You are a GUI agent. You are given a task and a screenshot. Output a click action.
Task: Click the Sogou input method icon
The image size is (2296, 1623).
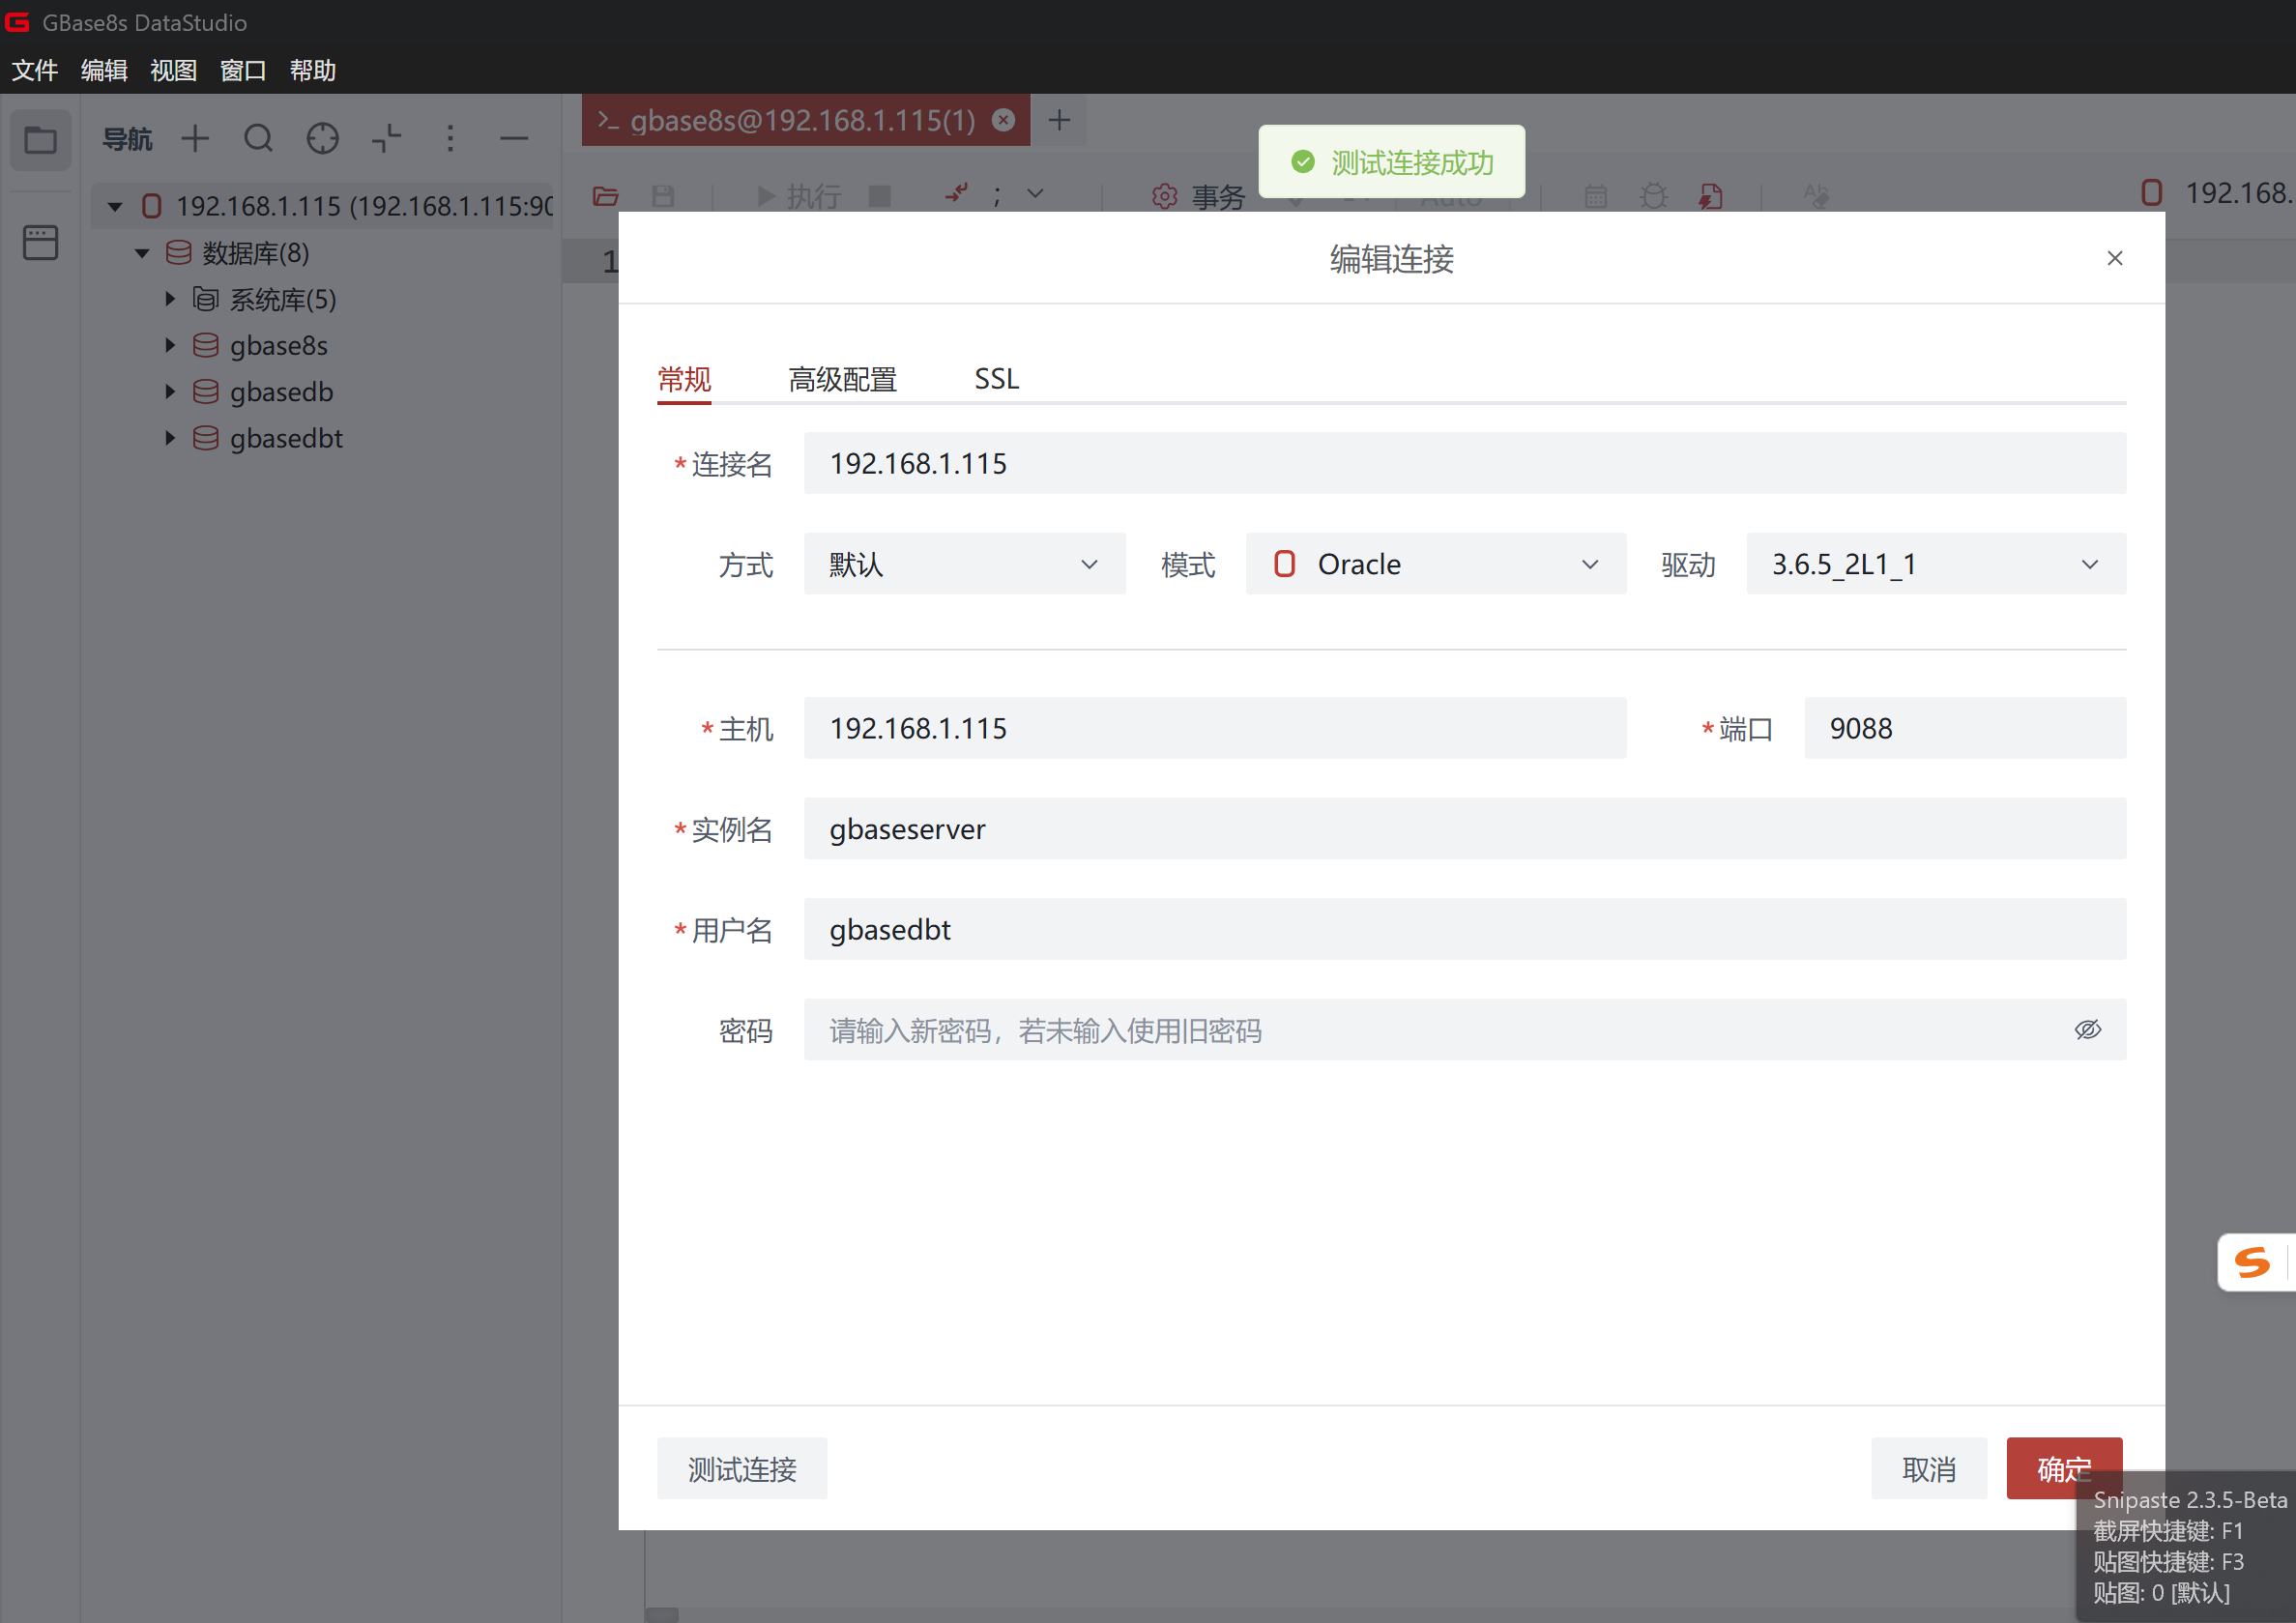pyautogui.click(x=2252, y=1262)
